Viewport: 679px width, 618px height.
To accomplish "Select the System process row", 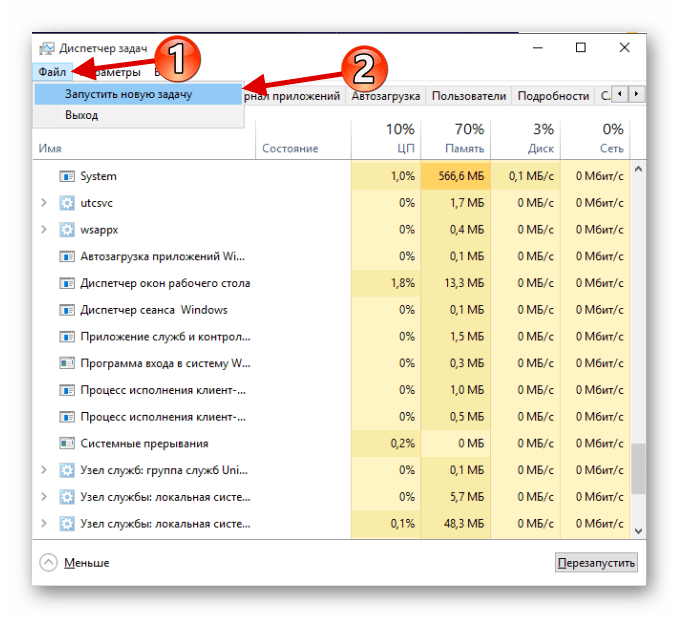I will coord(331,176).
